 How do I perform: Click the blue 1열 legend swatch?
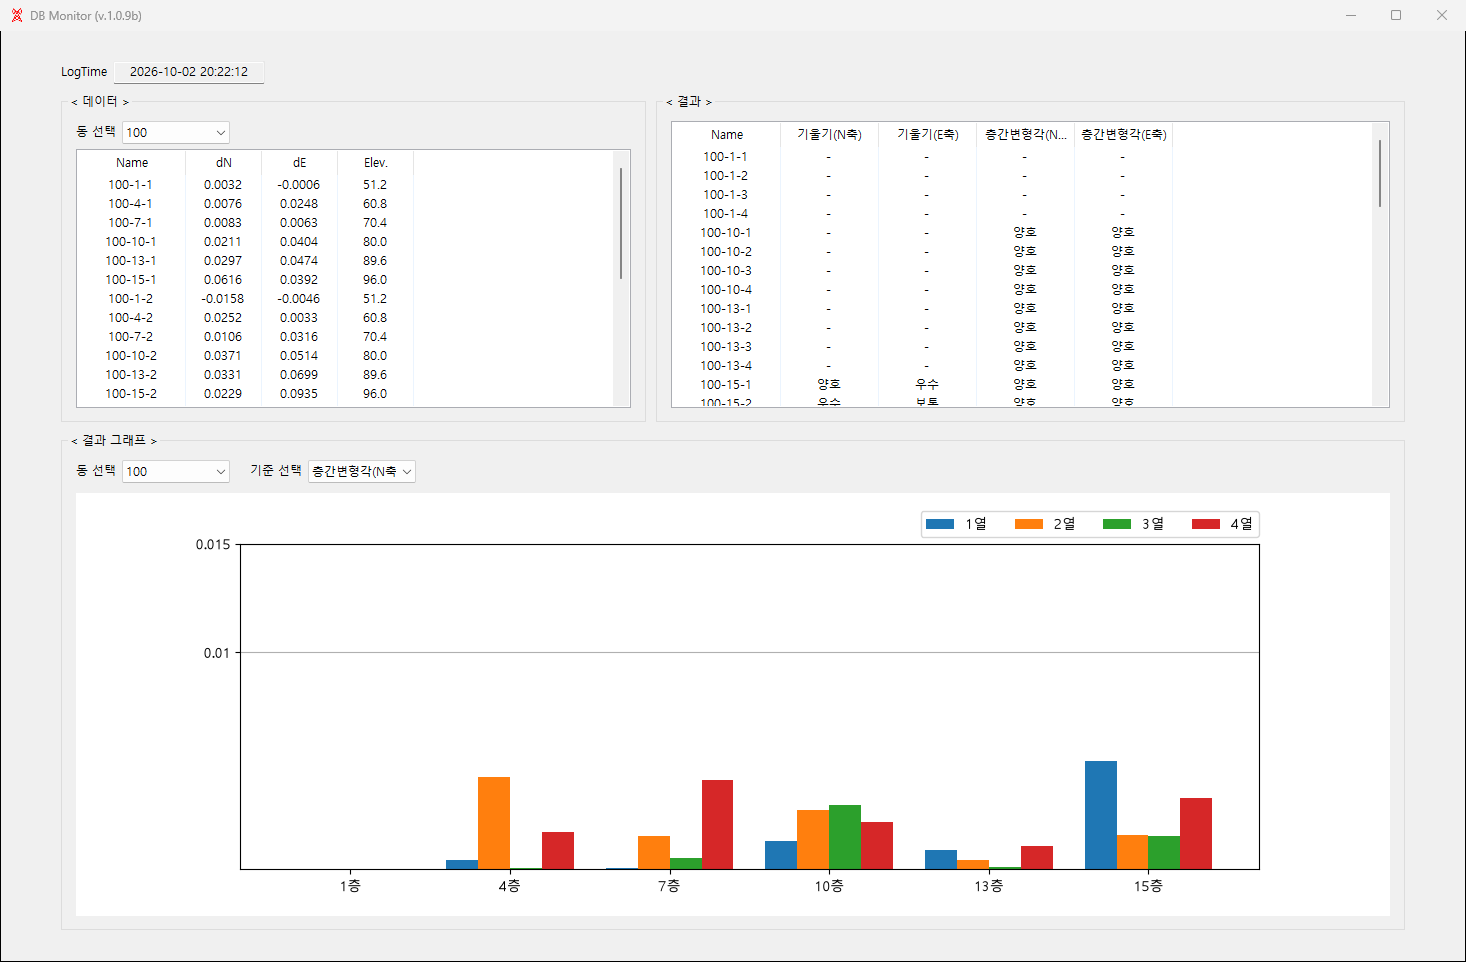940,524
